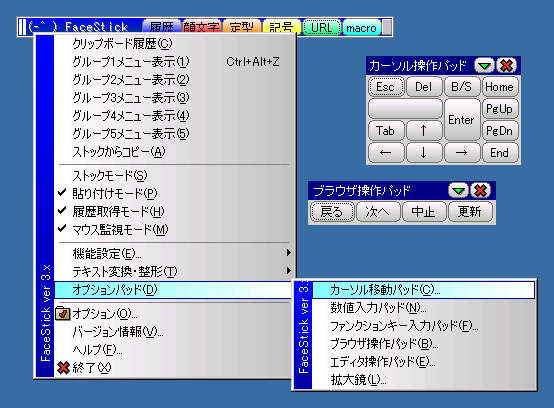Expand the 機能設定(E) submenu

[x=175, y=253]
